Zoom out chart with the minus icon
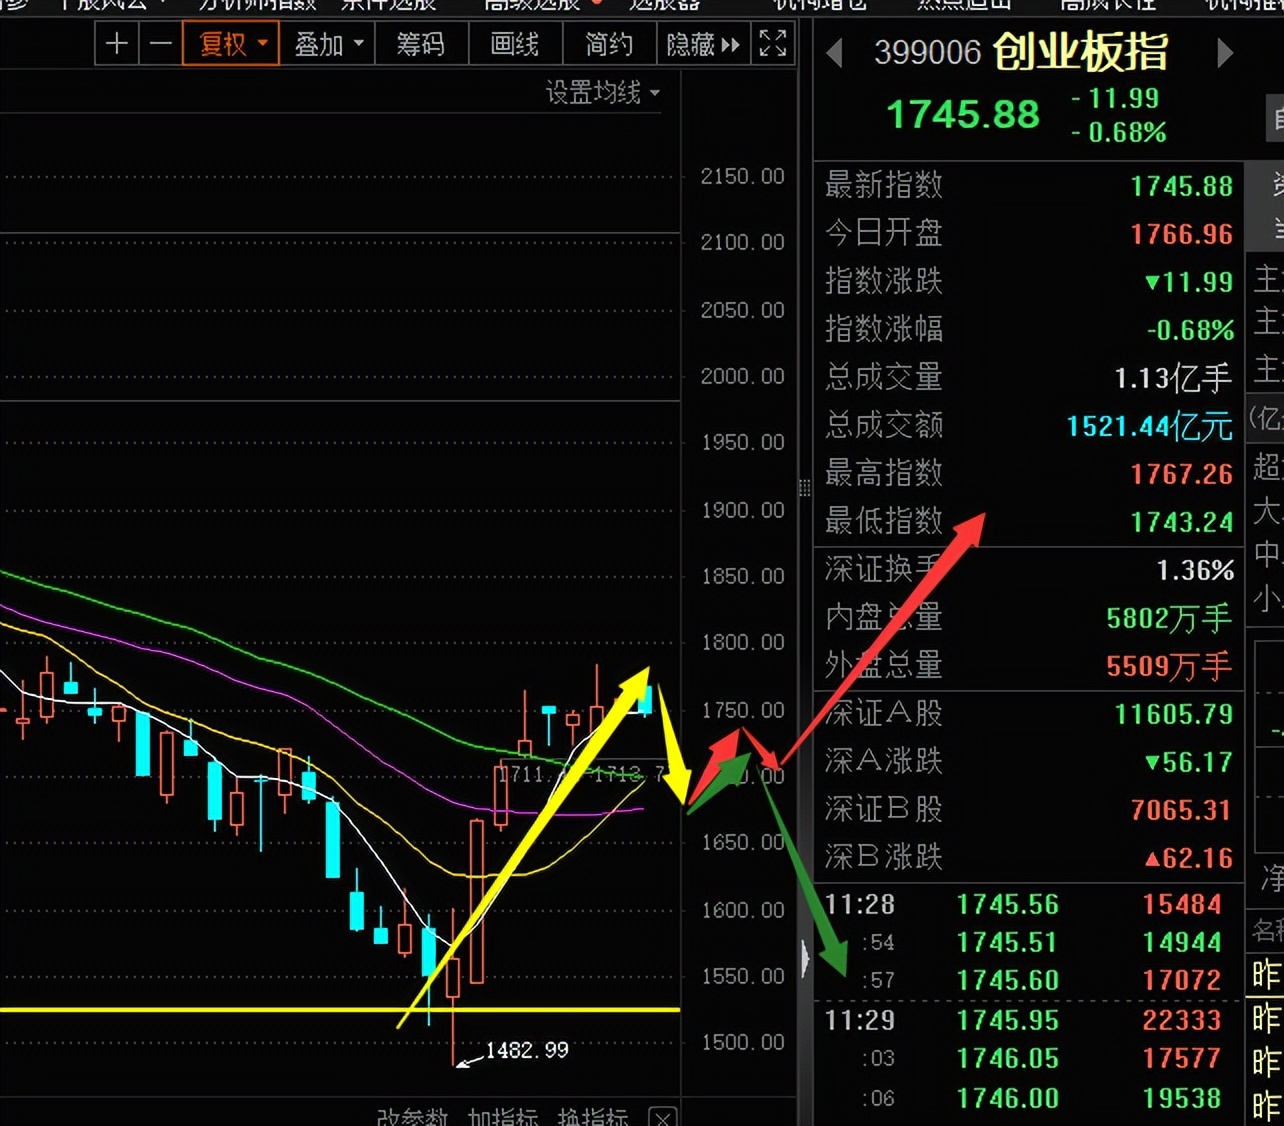This screenshot has width=1284, height=1126. pyautogui.click(x=160, y=44)
